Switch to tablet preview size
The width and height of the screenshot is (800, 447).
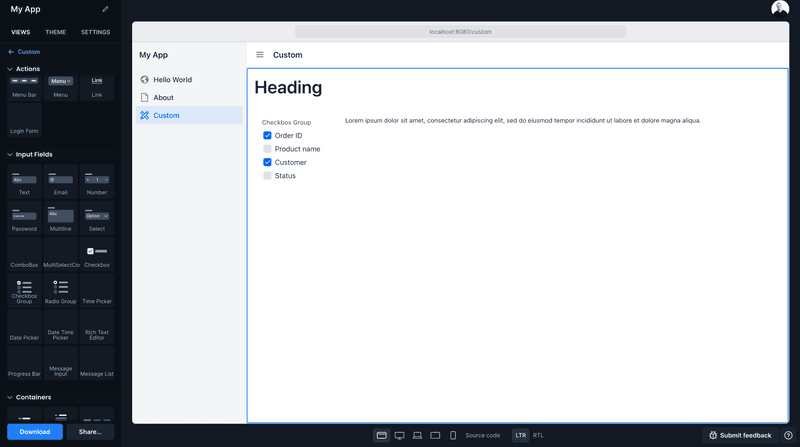(435, 435)
